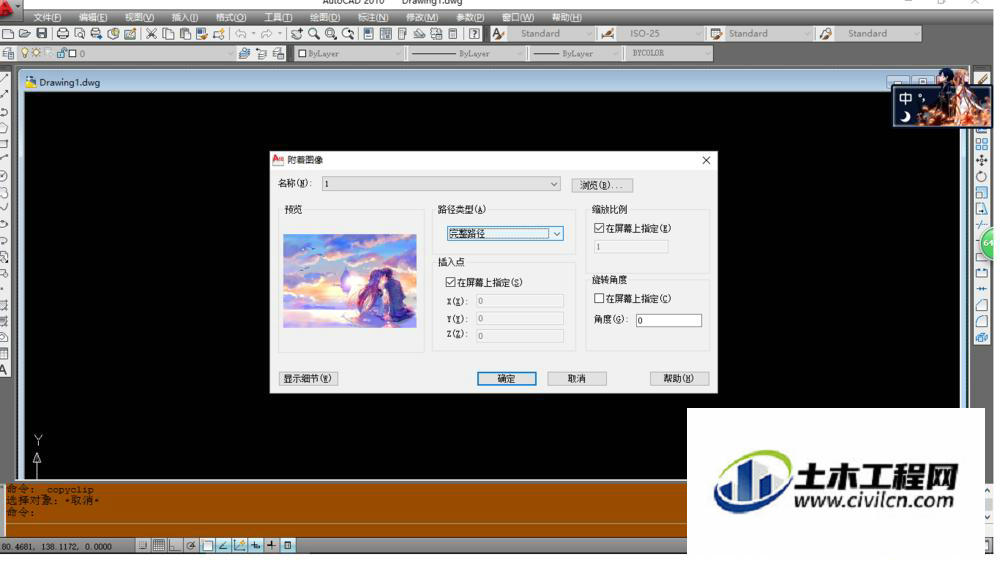
Task: Open the 视图(V) menu
Action: [x=139, y=17]
